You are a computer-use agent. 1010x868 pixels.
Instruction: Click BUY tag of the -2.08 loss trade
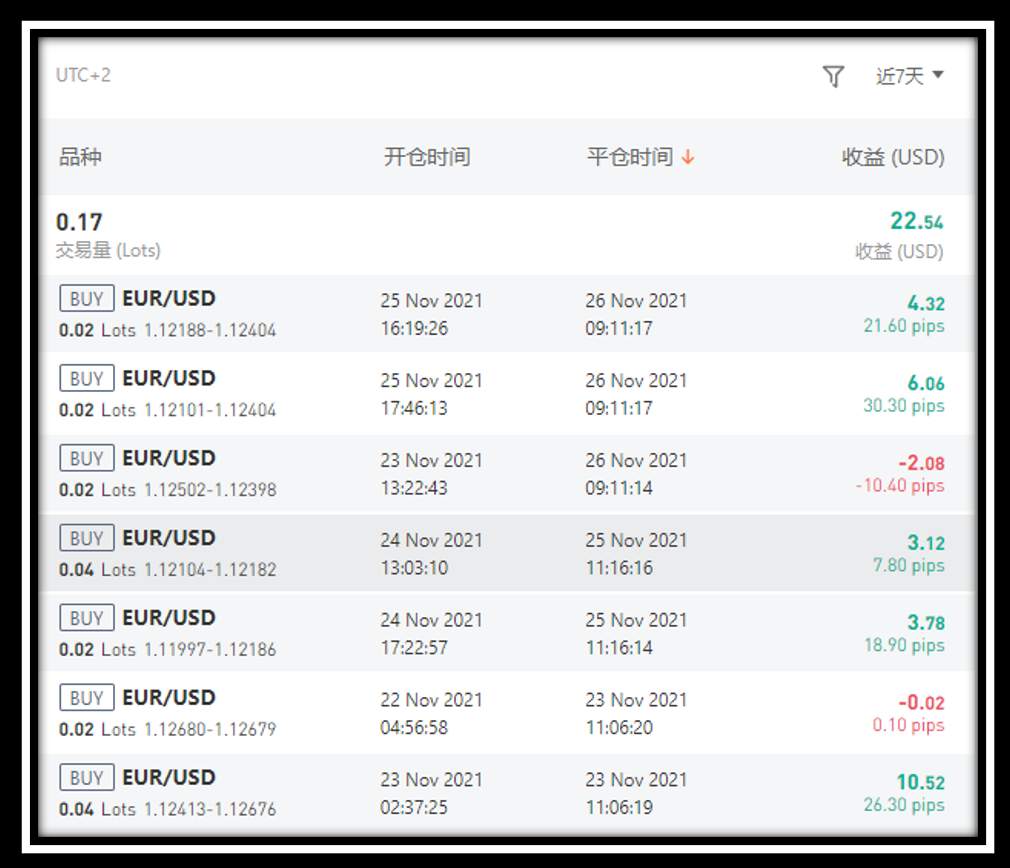point(87,458)
